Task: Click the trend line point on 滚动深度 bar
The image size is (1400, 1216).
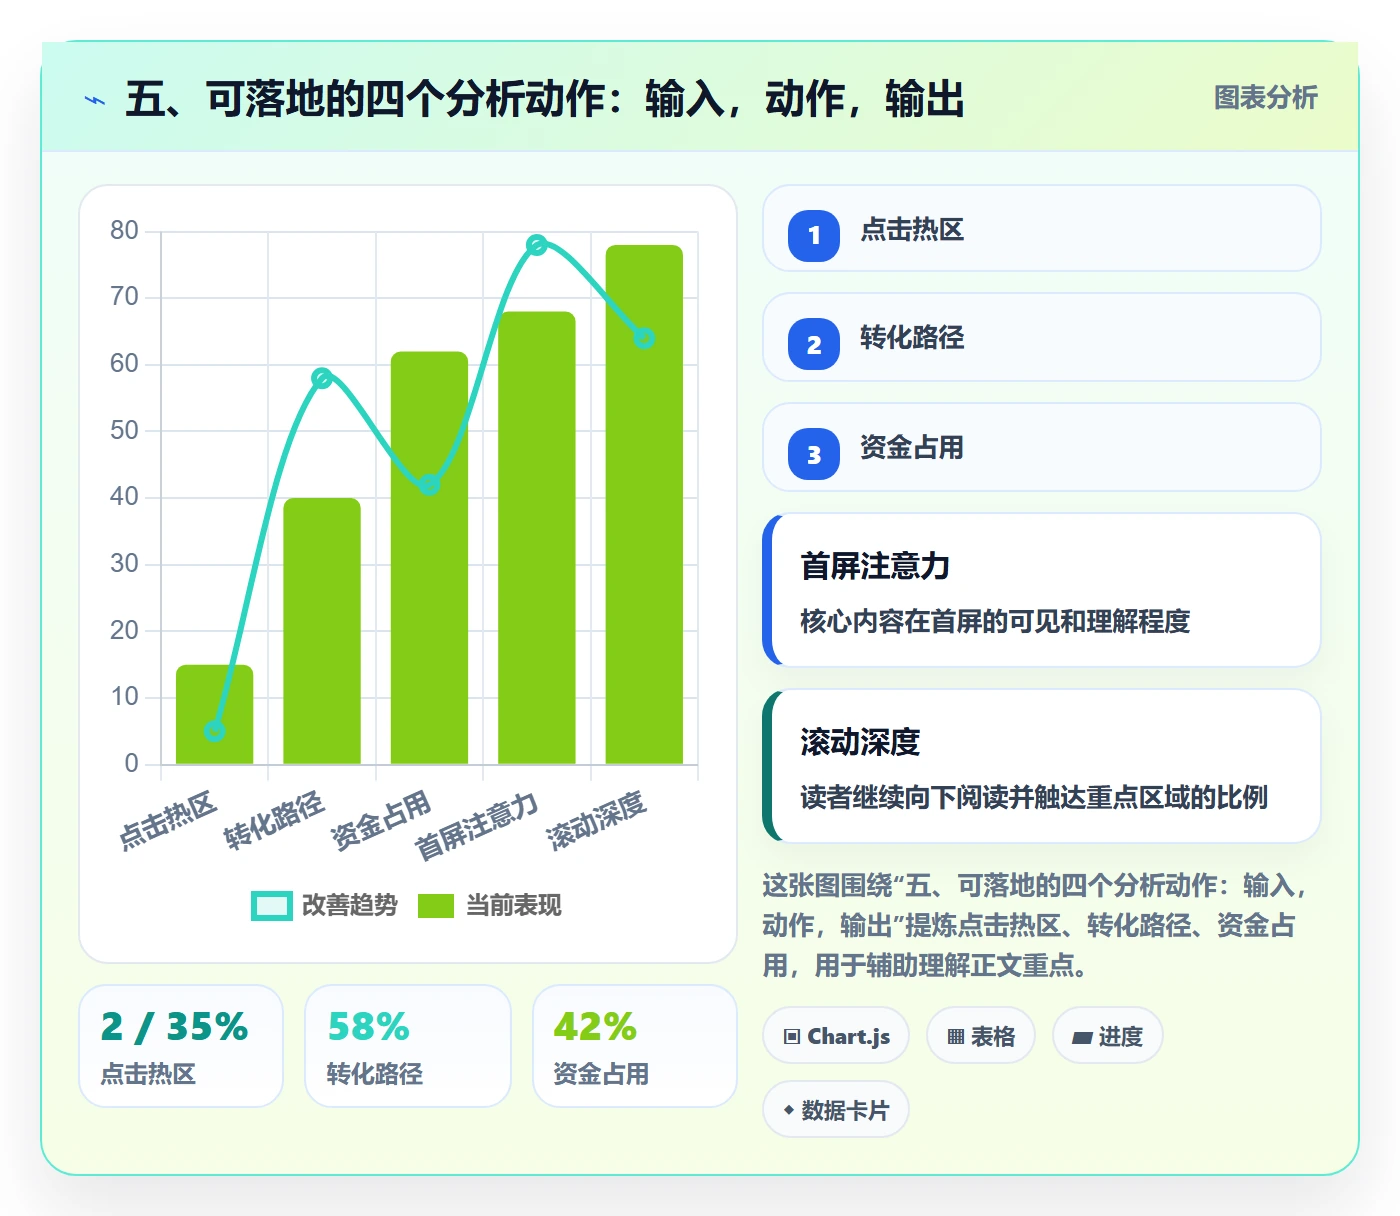Action: click(x=644, y=338)
